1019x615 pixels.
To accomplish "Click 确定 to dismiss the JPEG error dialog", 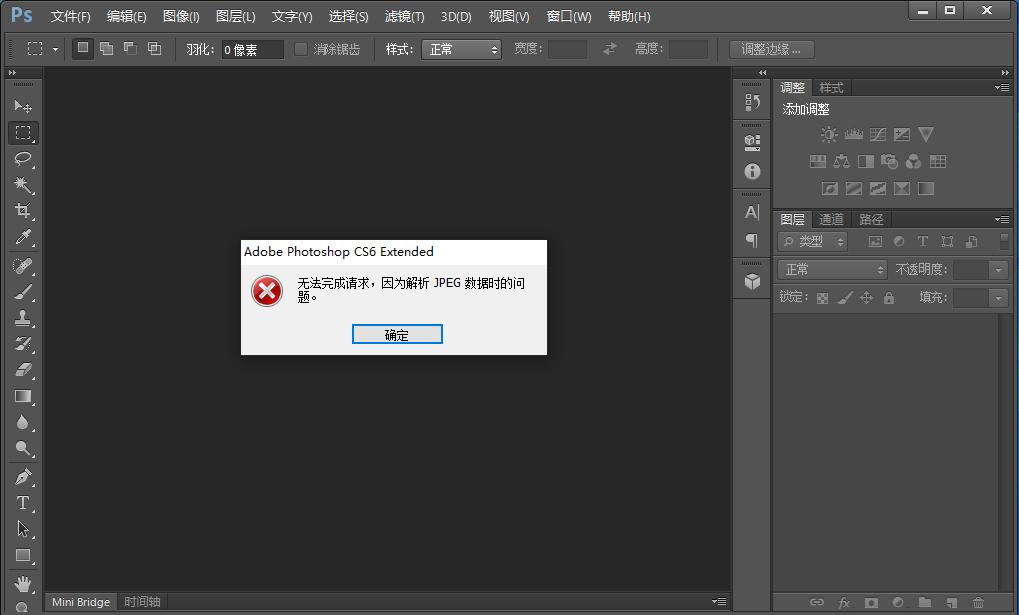I will click(396, 334).
